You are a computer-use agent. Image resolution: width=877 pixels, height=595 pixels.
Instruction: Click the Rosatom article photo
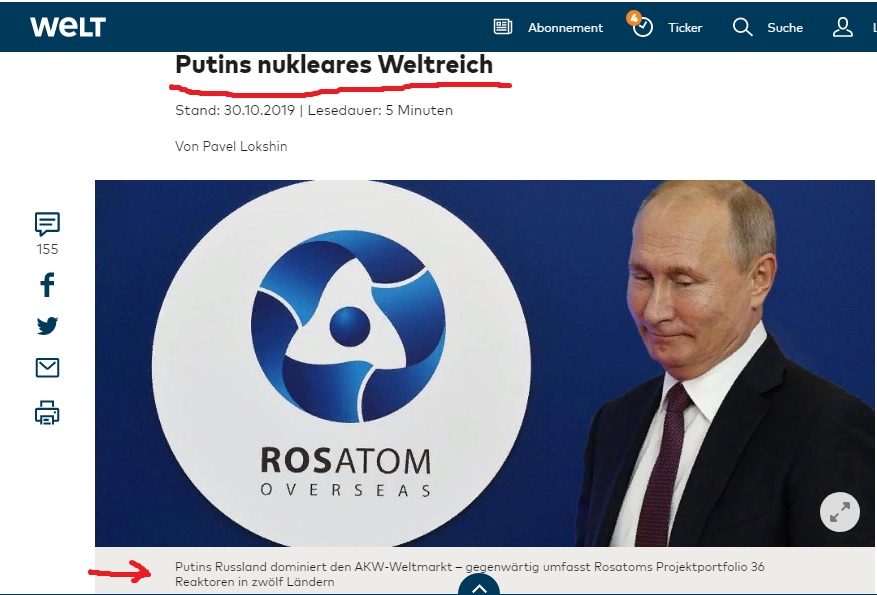484,363
